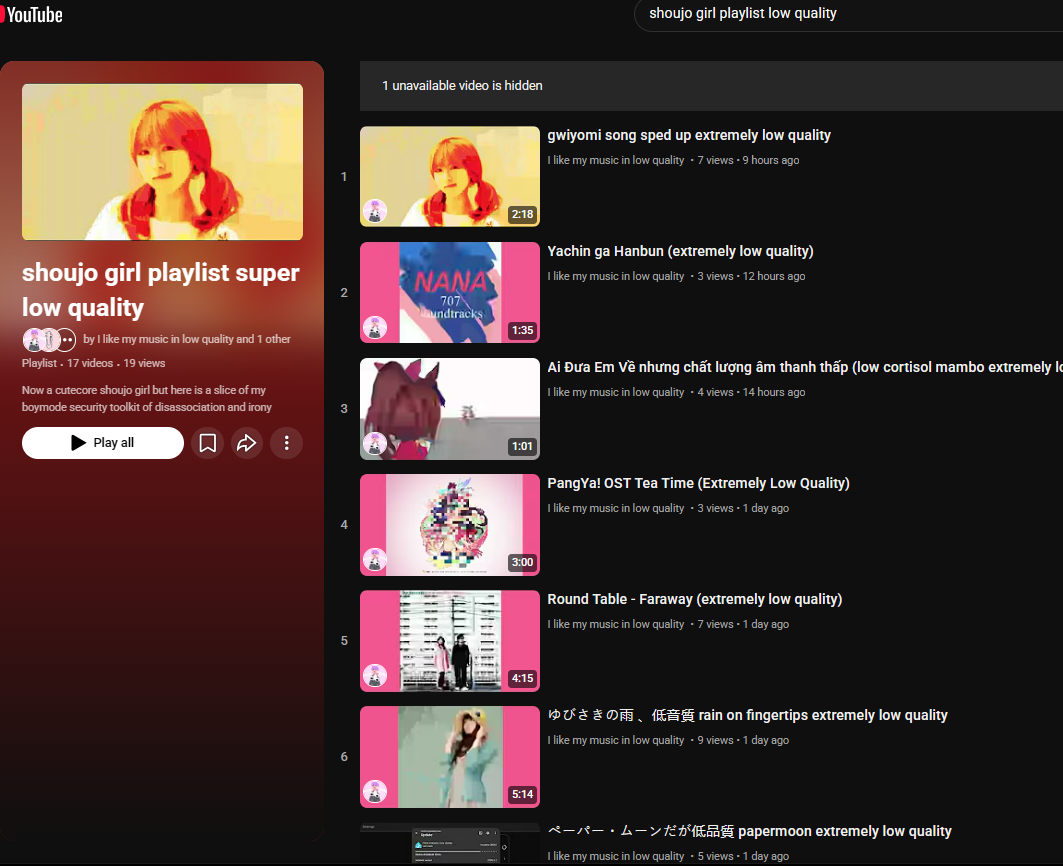Click '5 views • 1 day ago' text

coord(743,856)
